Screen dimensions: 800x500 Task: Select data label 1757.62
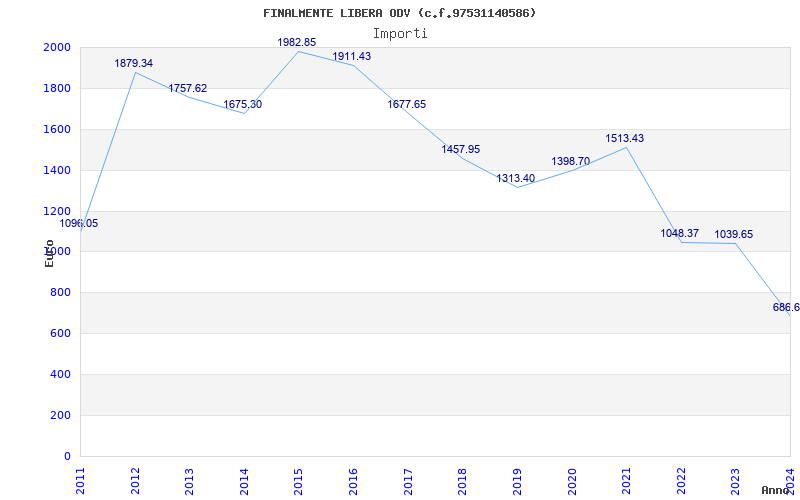pos(188,88)
